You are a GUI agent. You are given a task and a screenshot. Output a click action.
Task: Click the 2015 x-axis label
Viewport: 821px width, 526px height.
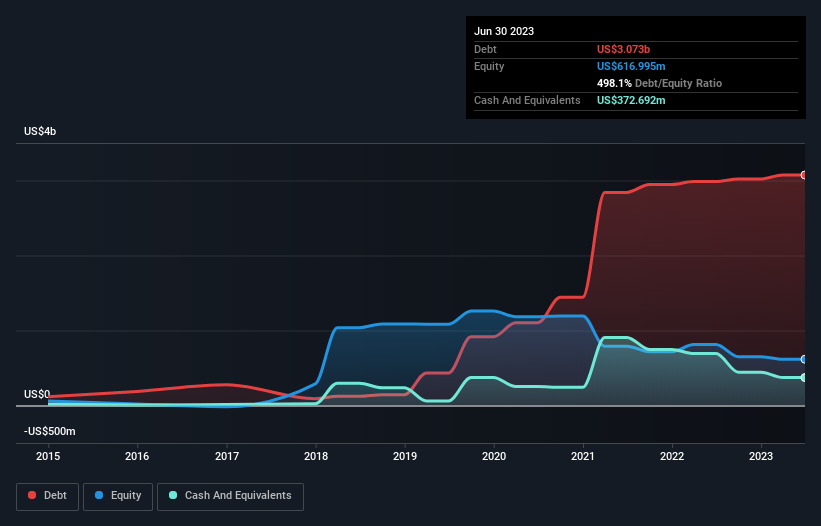pyautogui.click(x=48, y=456)
